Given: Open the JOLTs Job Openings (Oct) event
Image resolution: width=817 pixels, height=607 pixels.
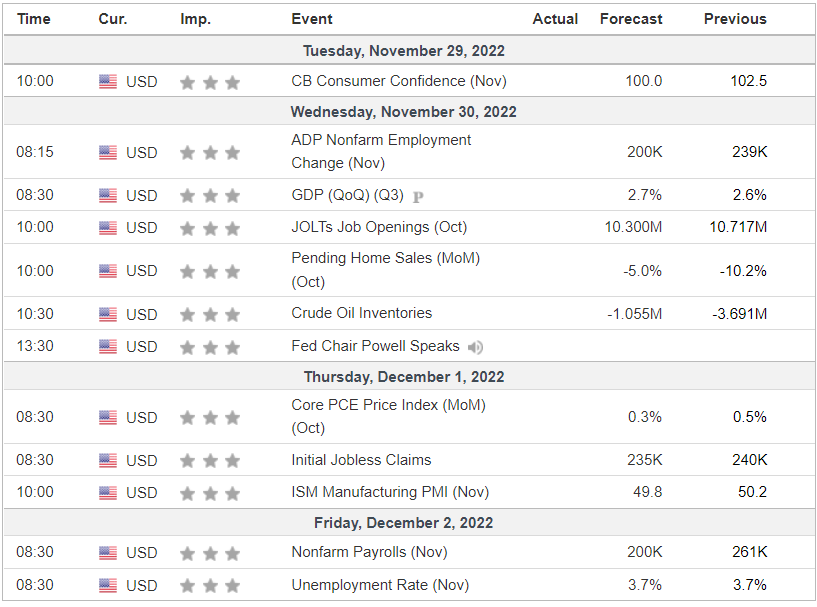Looking at the screenshot, I should 379,227.
